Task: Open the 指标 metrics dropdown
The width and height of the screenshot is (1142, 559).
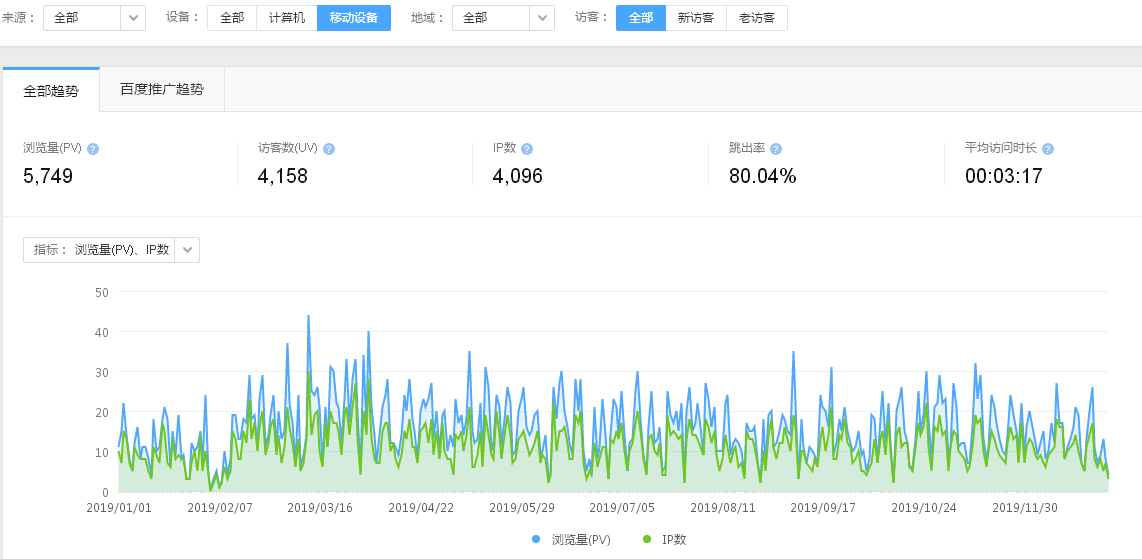Action: coord(111,250)
